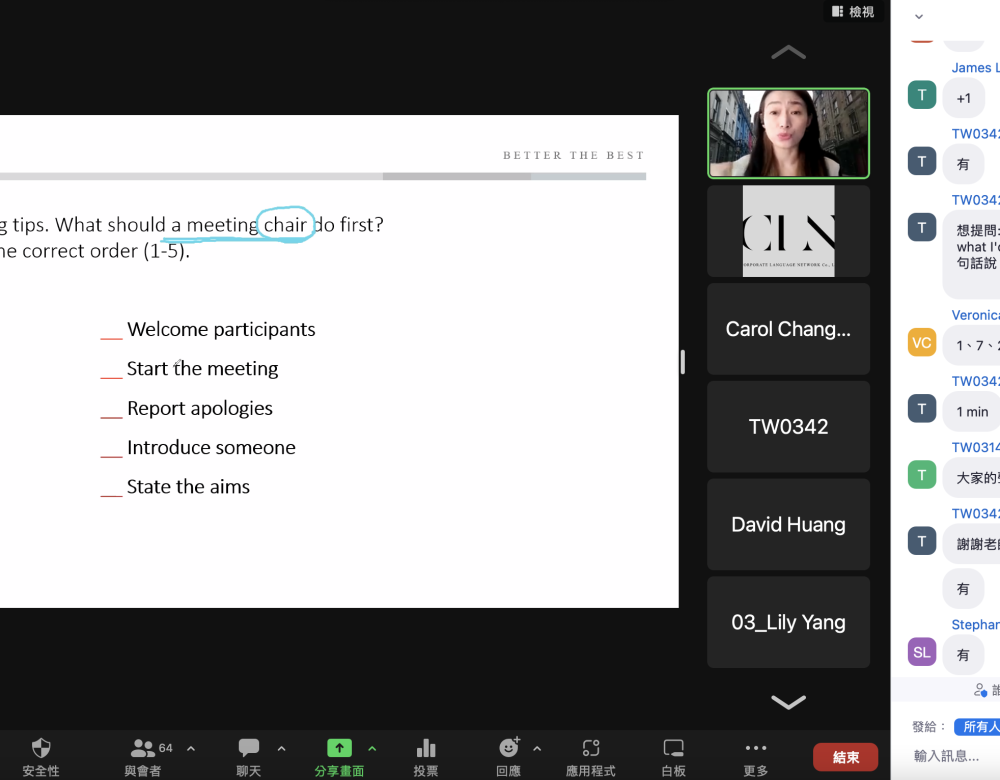Open the Participants (與會者) panel
This screenshot has width=1000, height=780.
click(x=143, y=748)
